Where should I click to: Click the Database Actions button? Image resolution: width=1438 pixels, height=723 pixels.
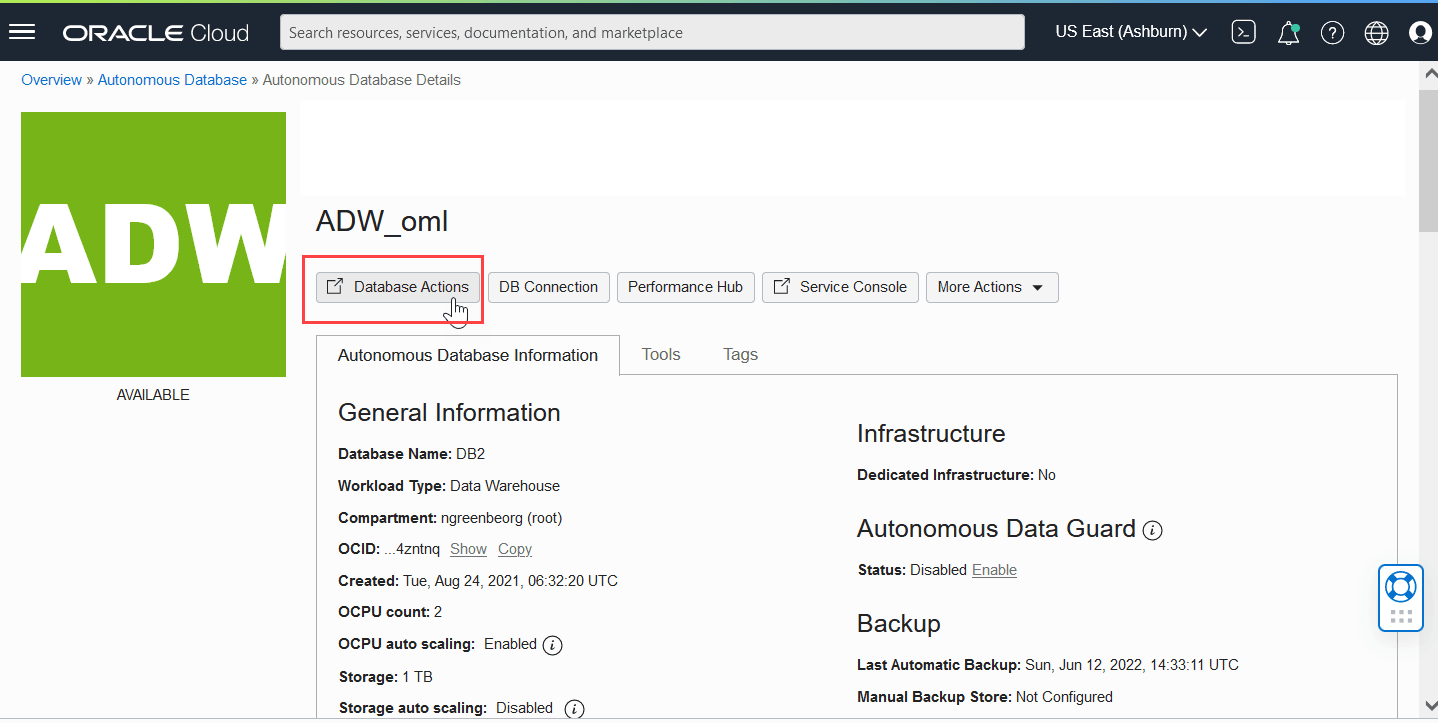(395, 287)
